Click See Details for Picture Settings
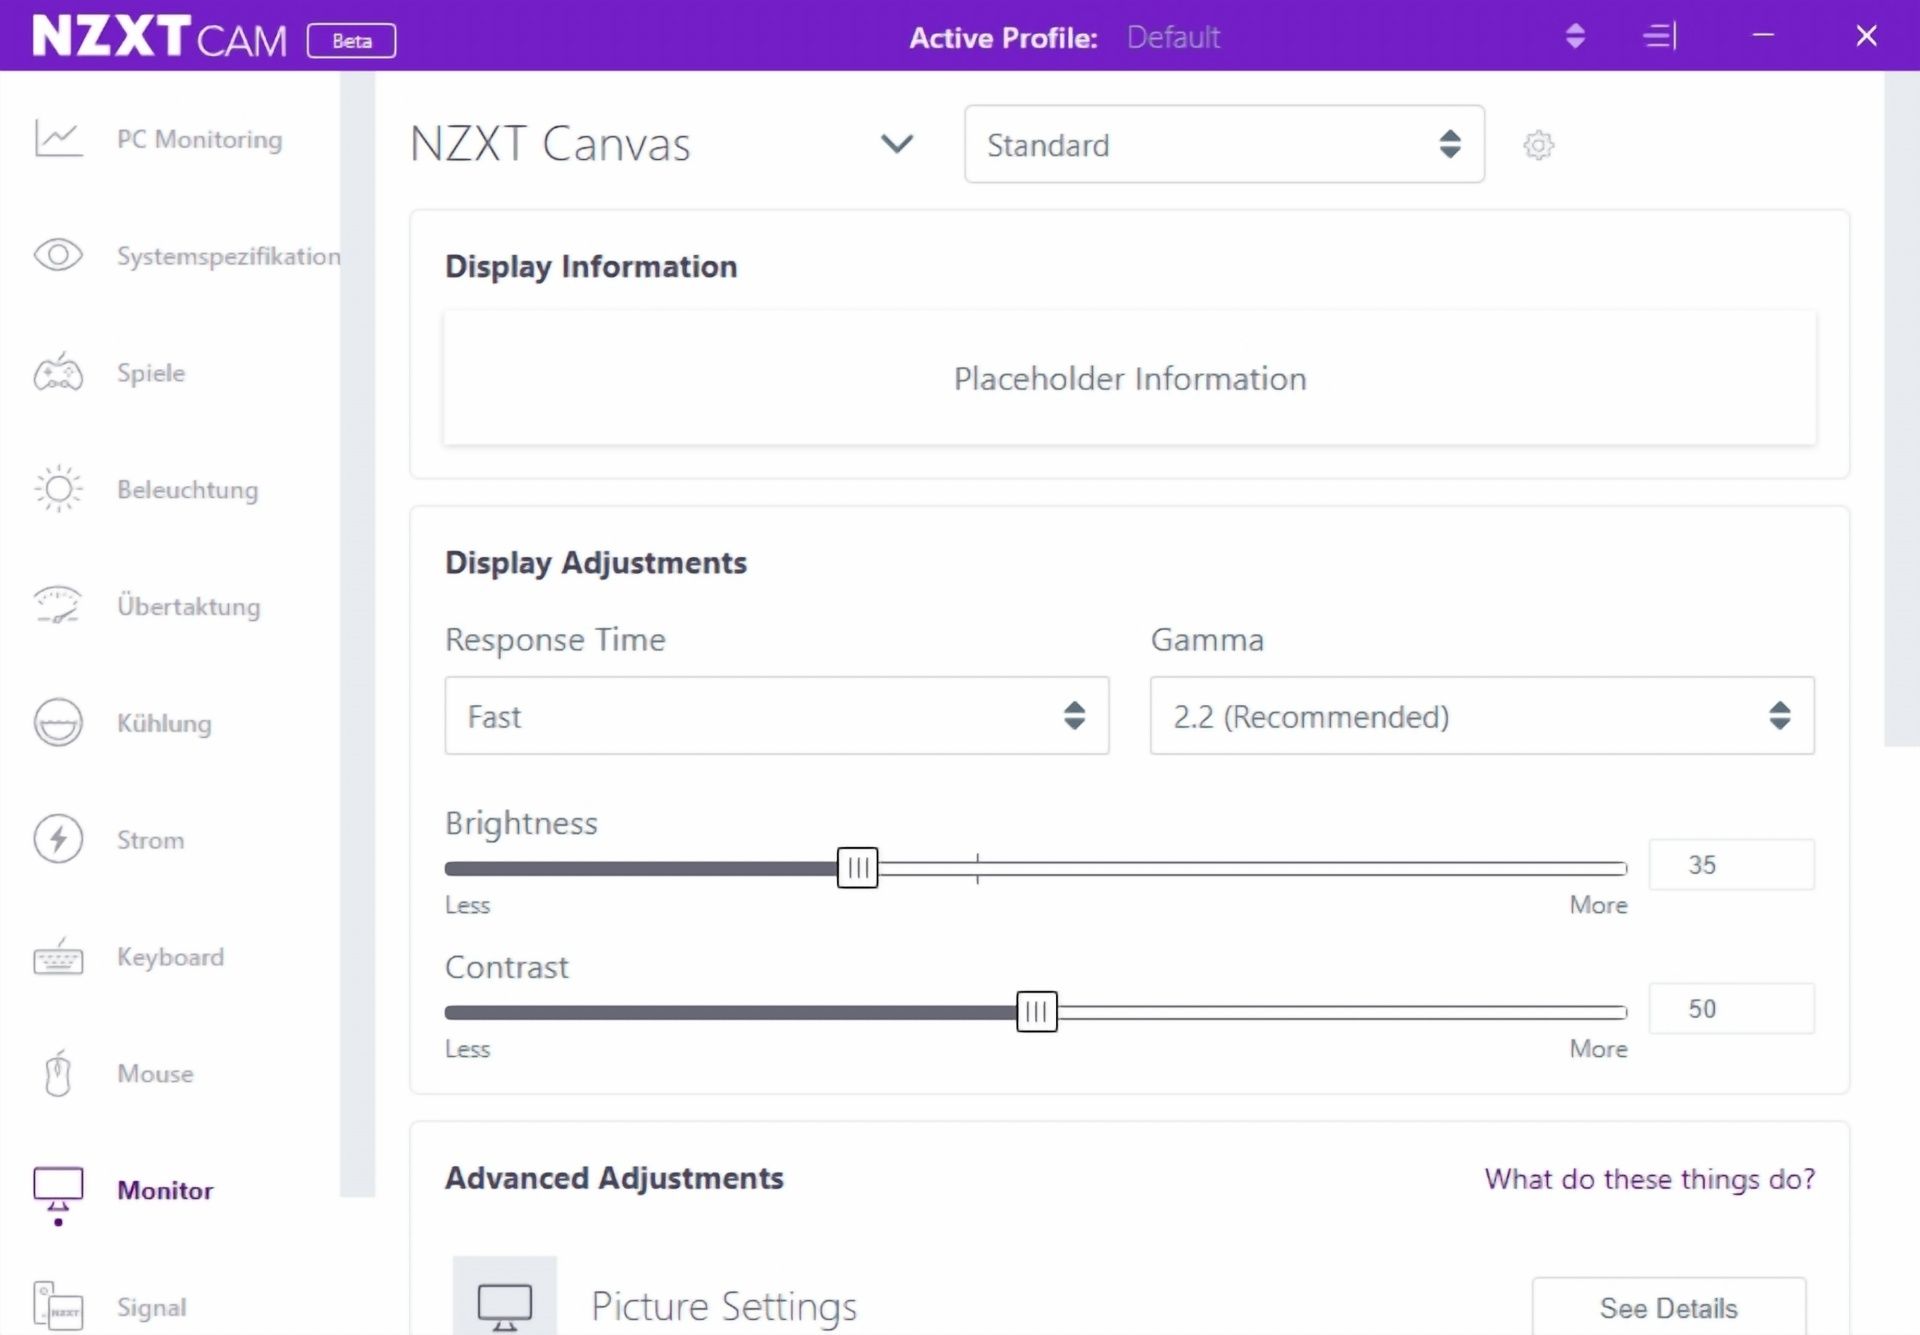The height and width of the screenshot is (1335, 1920). [1668, 1307]
